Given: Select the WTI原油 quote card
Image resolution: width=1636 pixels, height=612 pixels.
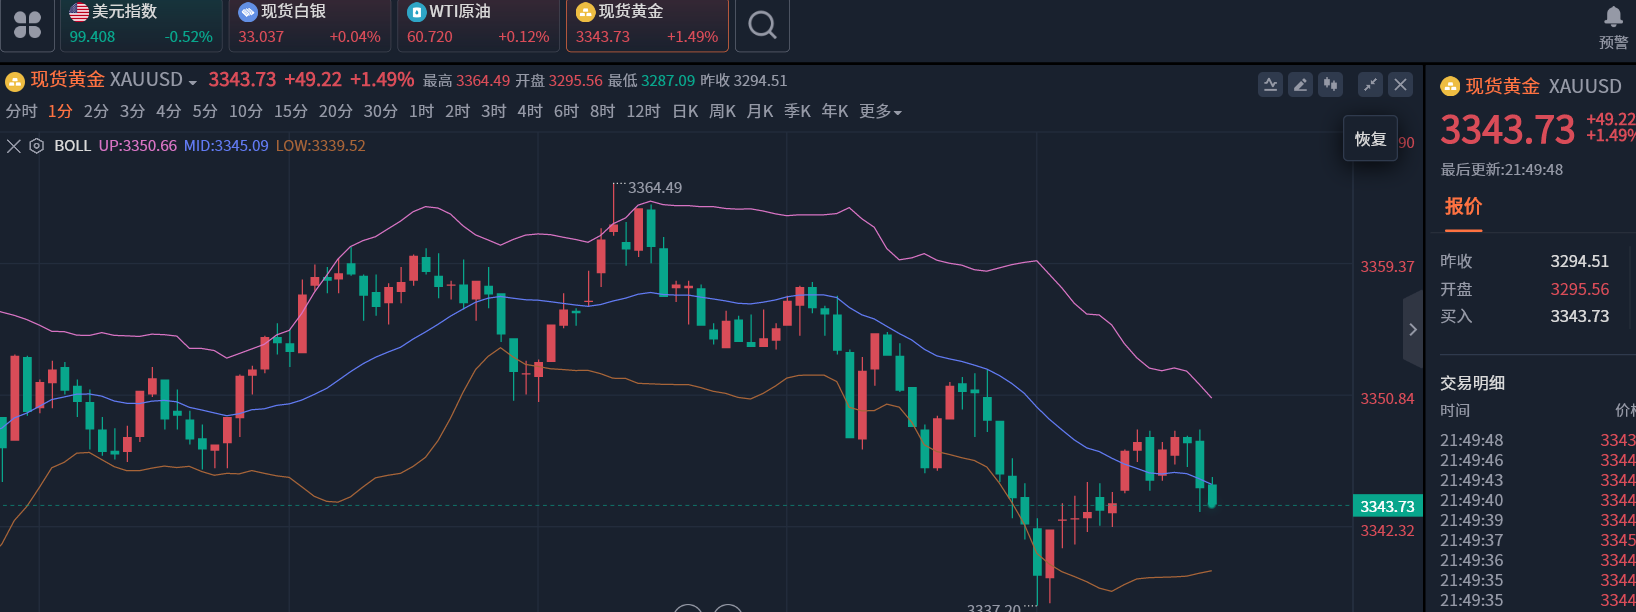Looking at the screenshot, I should pos(477,25).
